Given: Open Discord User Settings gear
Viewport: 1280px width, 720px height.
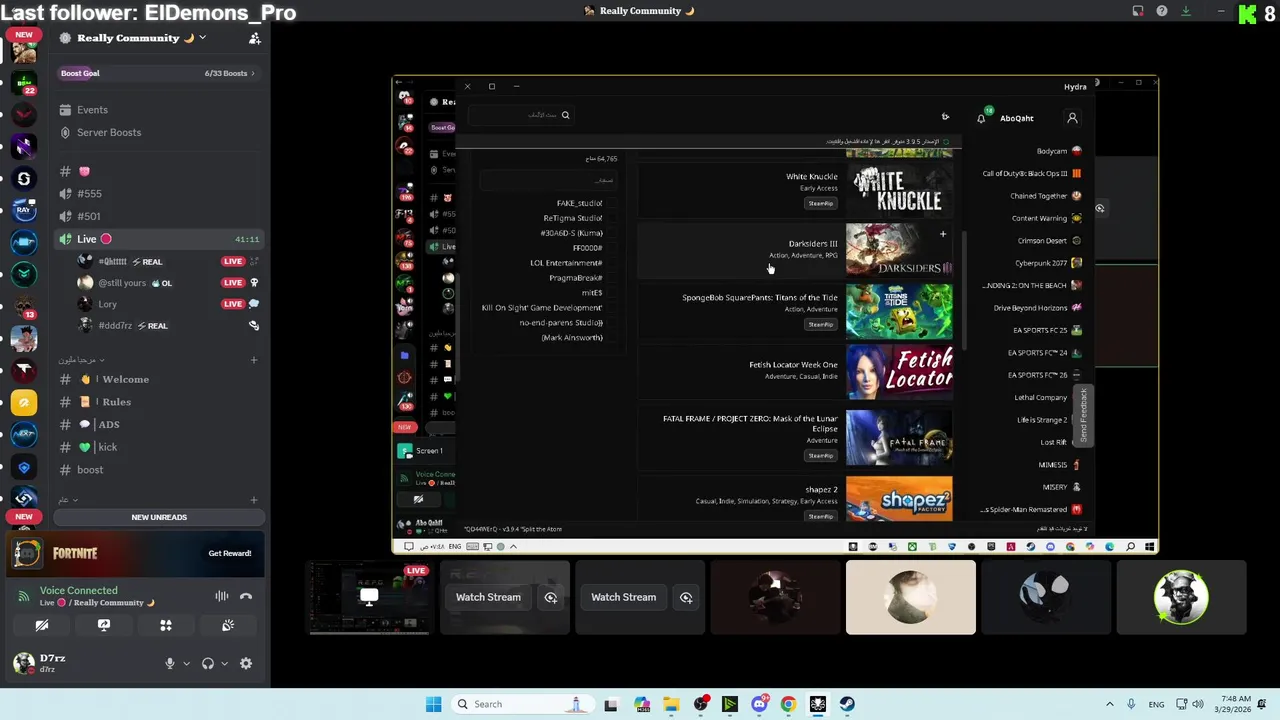Looking at the screenshot, I should (x=246, y=663).
